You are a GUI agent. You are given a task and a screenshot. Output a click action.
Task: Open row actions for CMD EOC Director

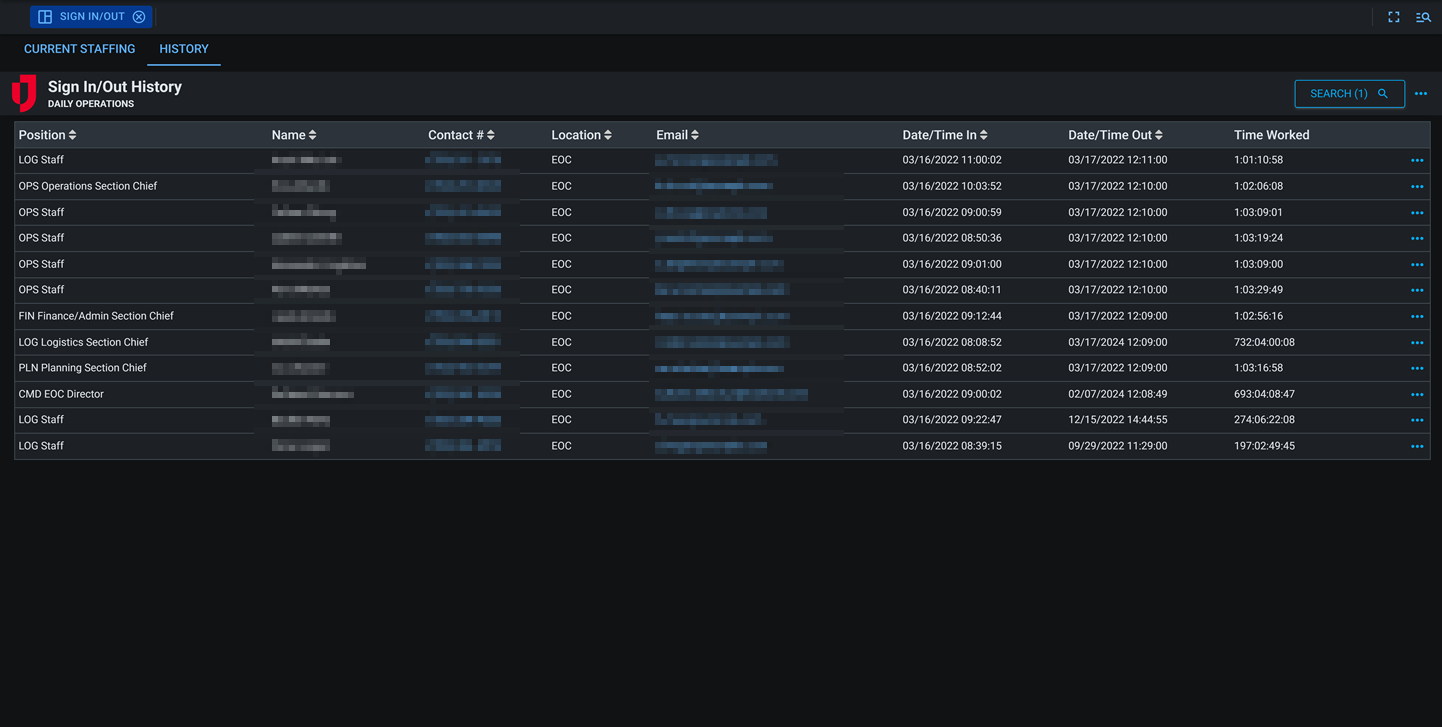click(x=1416, y=395)
